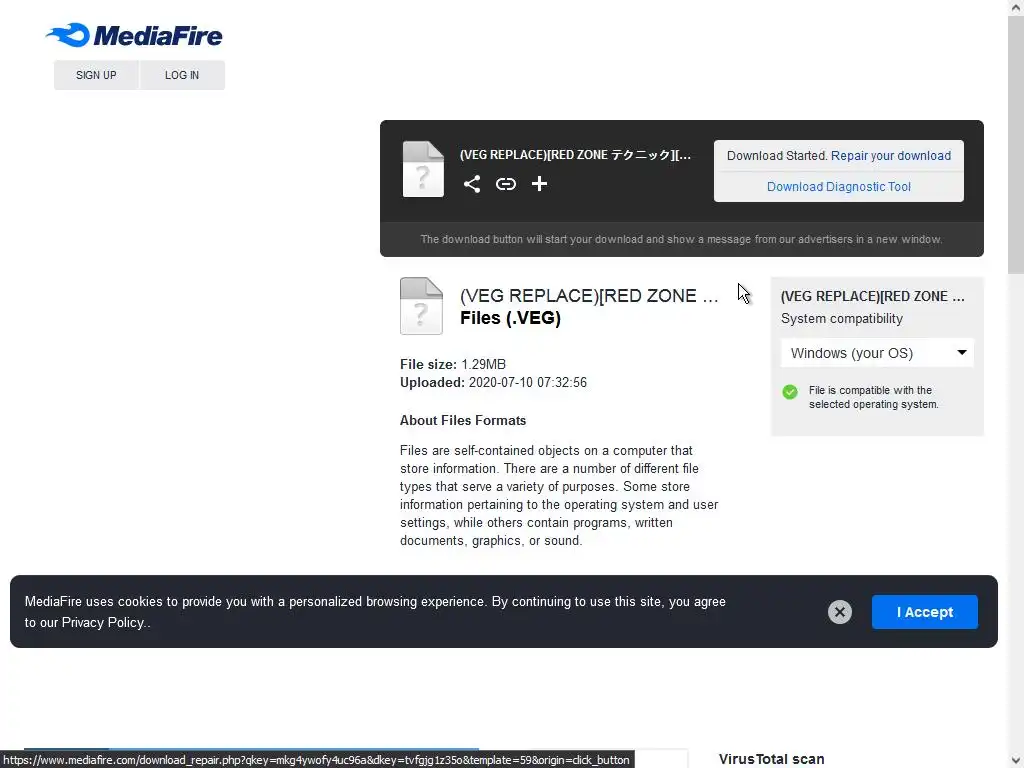The image size is (1024, 768).
Task: Click the 'VirusTotal scan' heading
Action: 771,759
